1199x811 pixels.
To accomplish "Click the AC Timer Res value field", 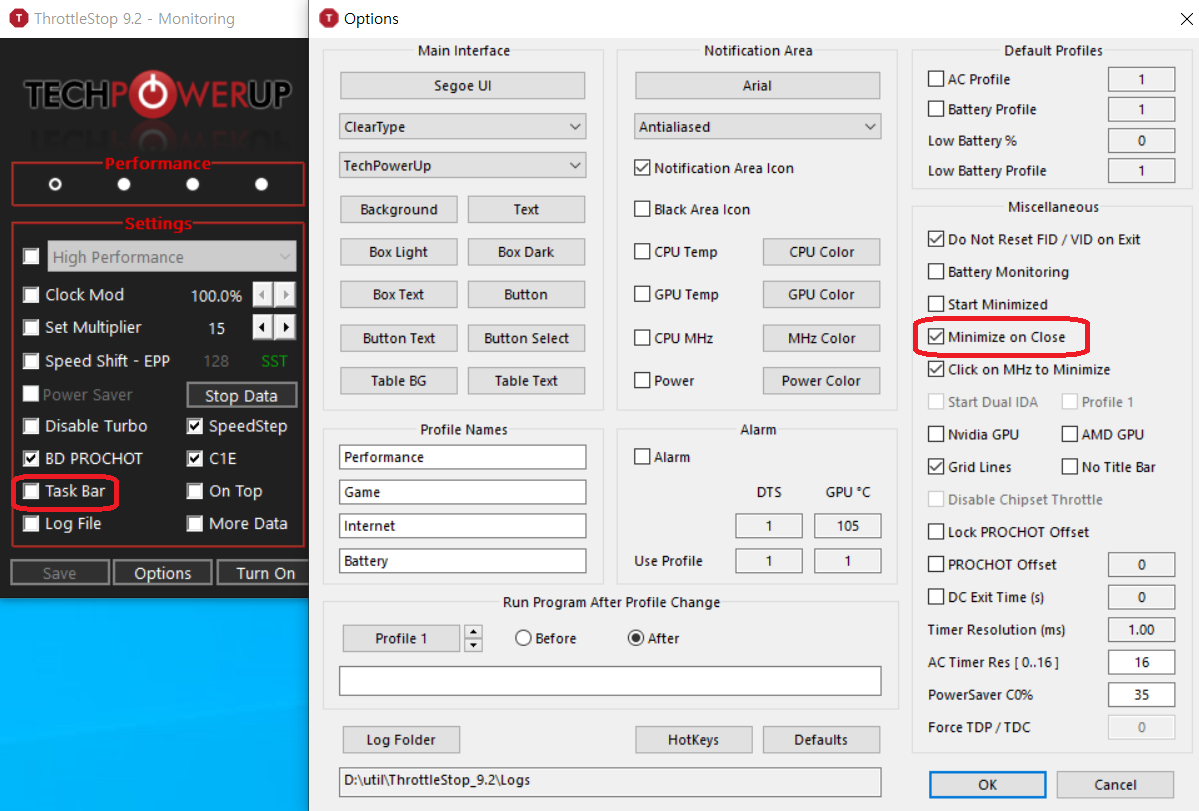I will point(1141,662).
